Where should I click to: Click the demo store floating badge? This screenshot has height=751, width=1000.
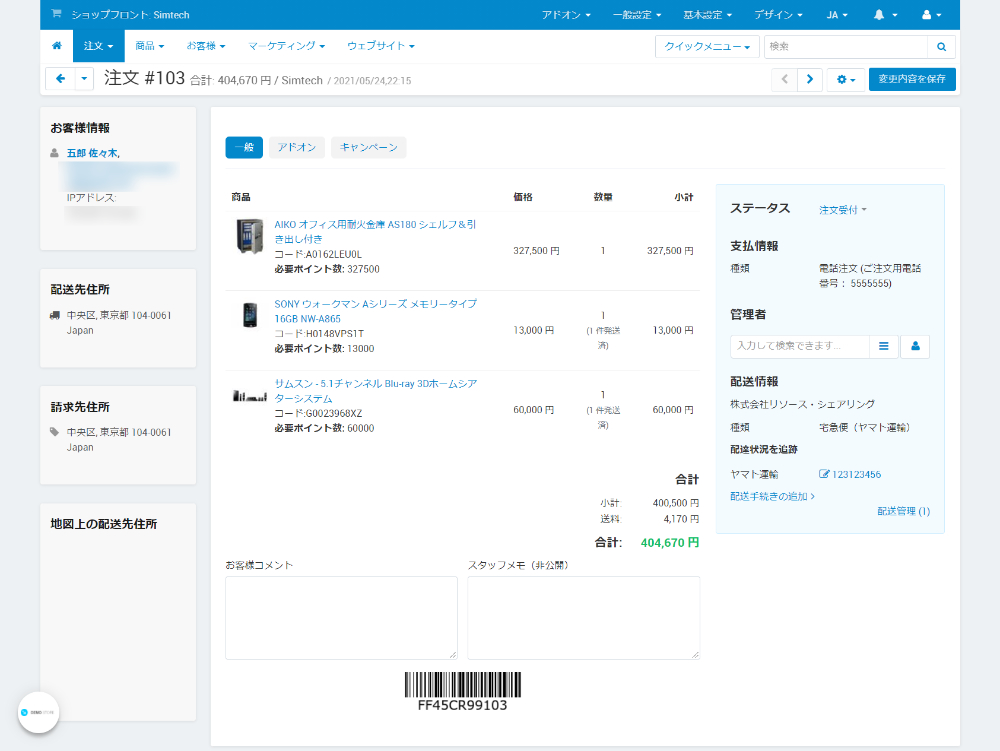(x=38, y=712)
